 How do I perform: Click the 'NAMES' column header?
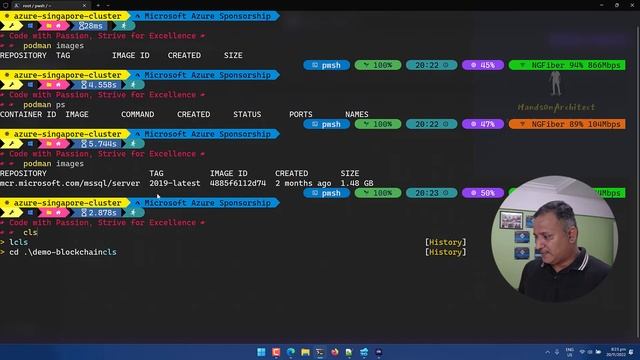point(357,114)
